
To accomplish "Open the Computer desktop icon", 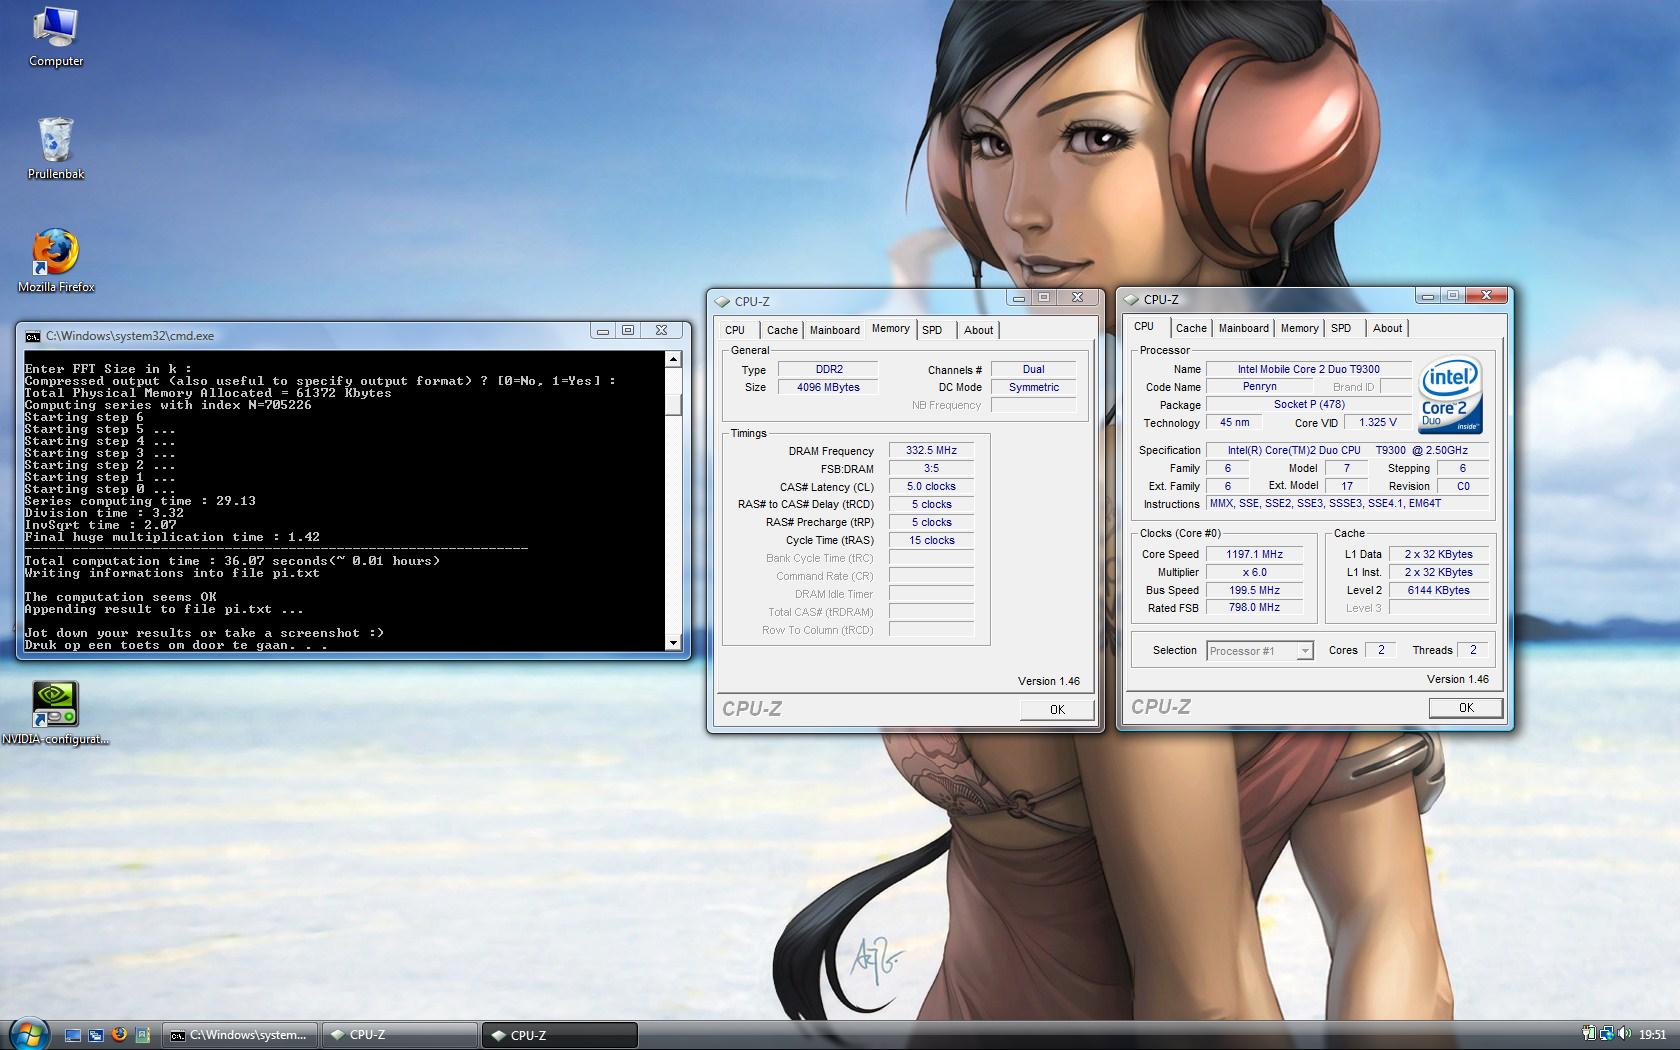I will click(56, 37).
